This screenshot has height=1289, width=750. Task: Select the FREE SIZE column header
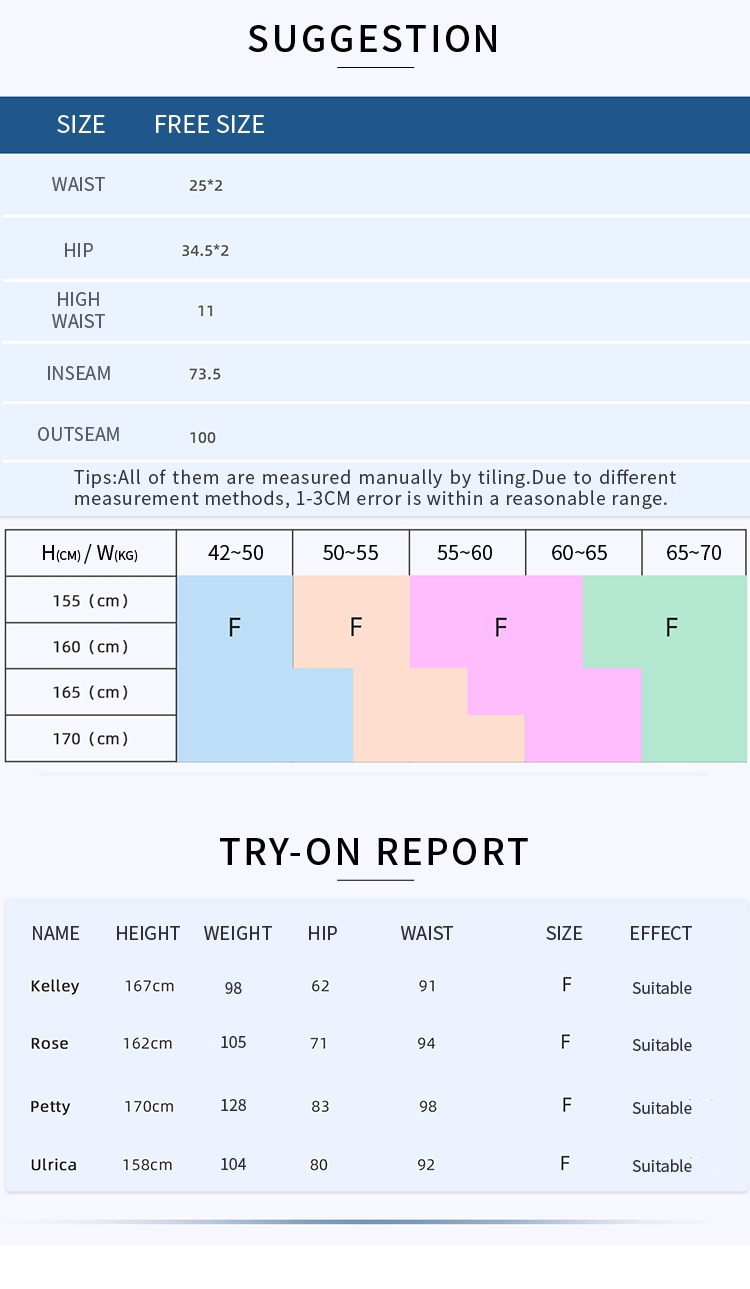pos(209,124)
